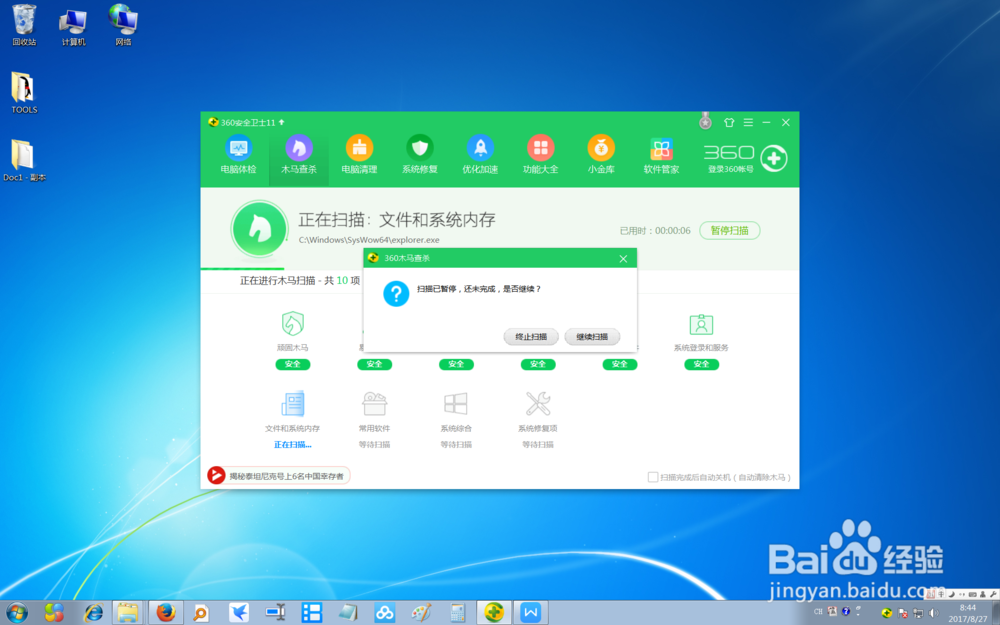
Task: Click the 顽固木马 scan item icon
Action: (293, 324)
